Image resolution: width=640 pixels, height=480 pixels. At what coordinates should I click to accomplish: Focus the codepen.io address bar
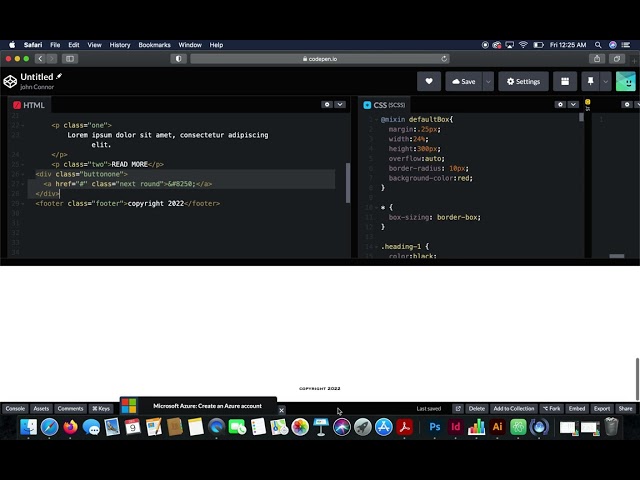(x=320, y=59)
